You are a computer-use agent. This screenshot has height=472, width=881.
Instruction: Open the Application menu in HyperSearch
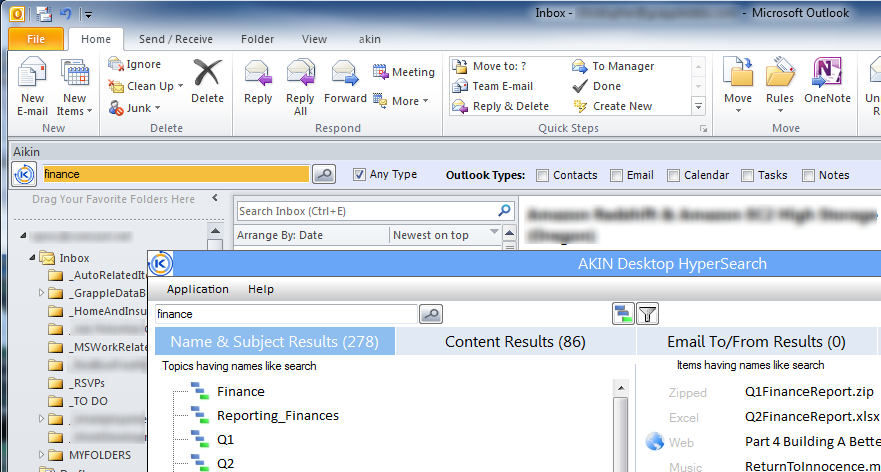[197, 289]
